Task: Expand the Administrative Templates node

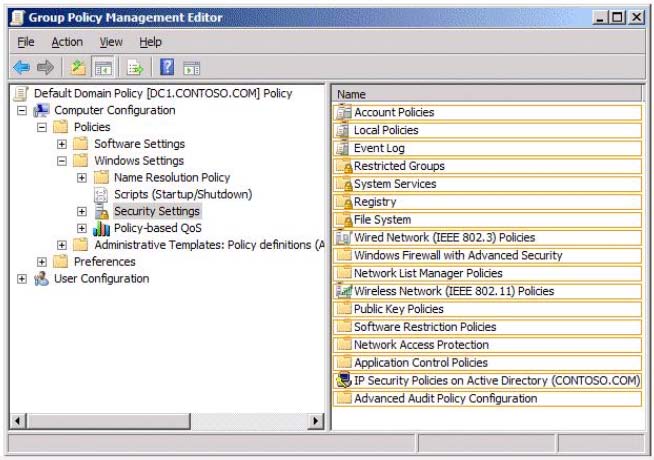Action: pos(62,245)
